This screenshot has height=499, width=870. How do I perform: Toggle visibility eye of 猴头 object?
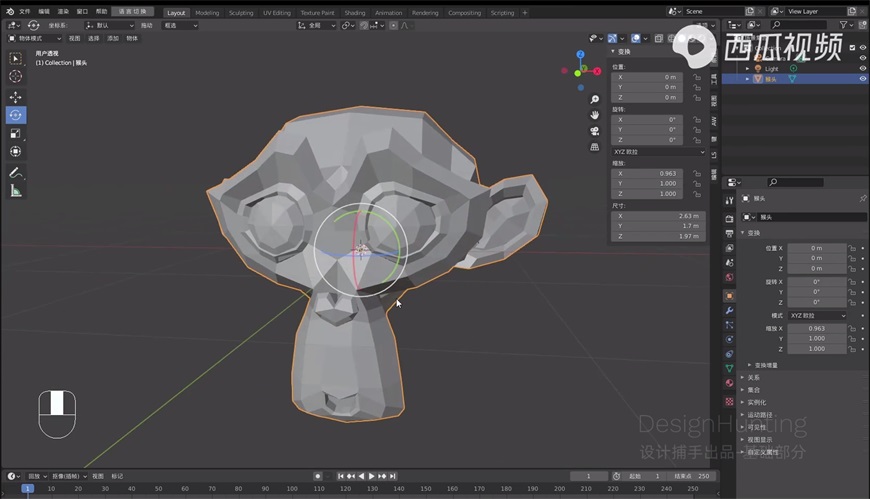863,79
